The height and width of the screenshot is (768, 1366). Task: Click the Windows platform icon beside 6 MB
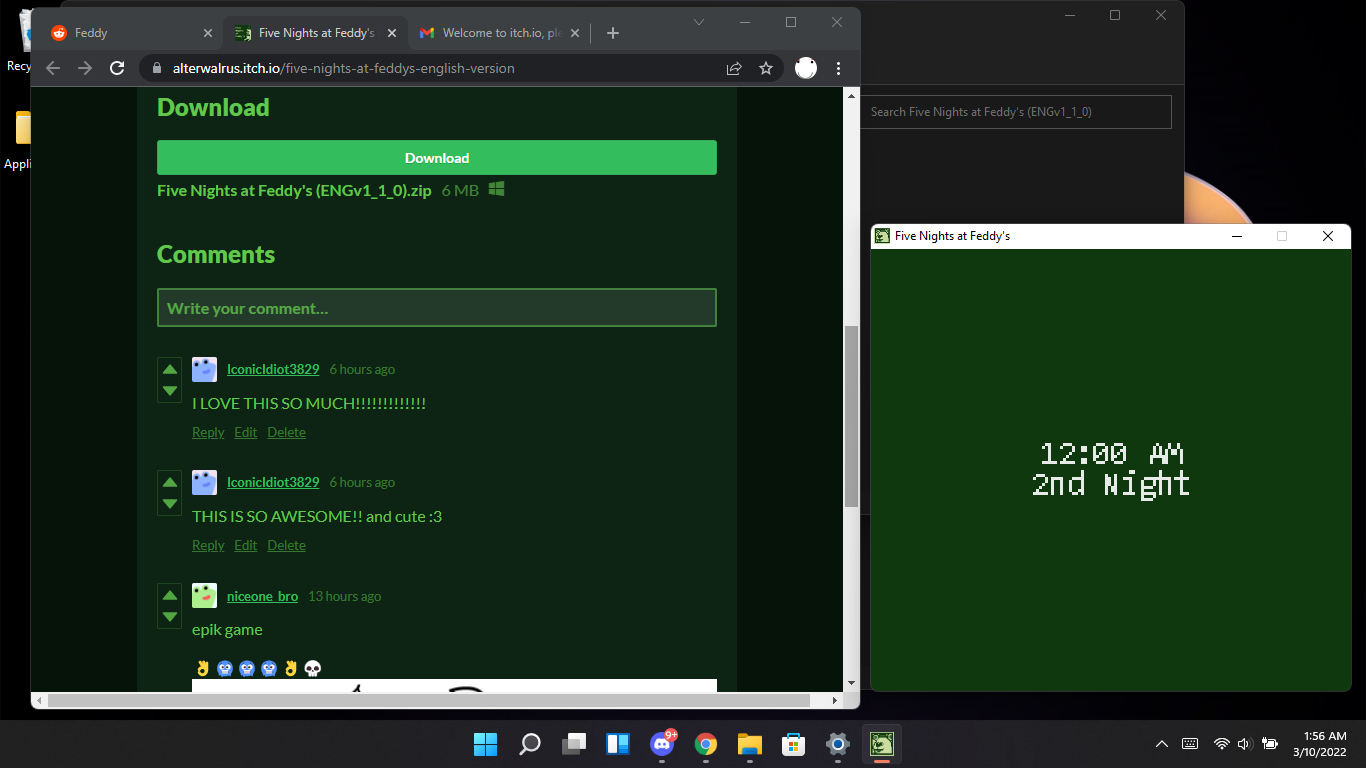(x=496, y=189)
